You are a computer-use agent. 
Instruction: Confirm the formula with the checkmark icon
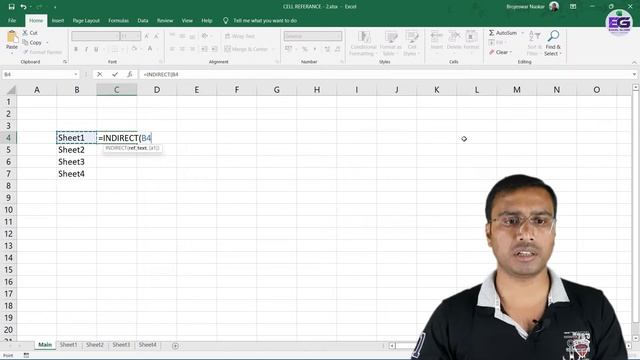coord(115,74)
